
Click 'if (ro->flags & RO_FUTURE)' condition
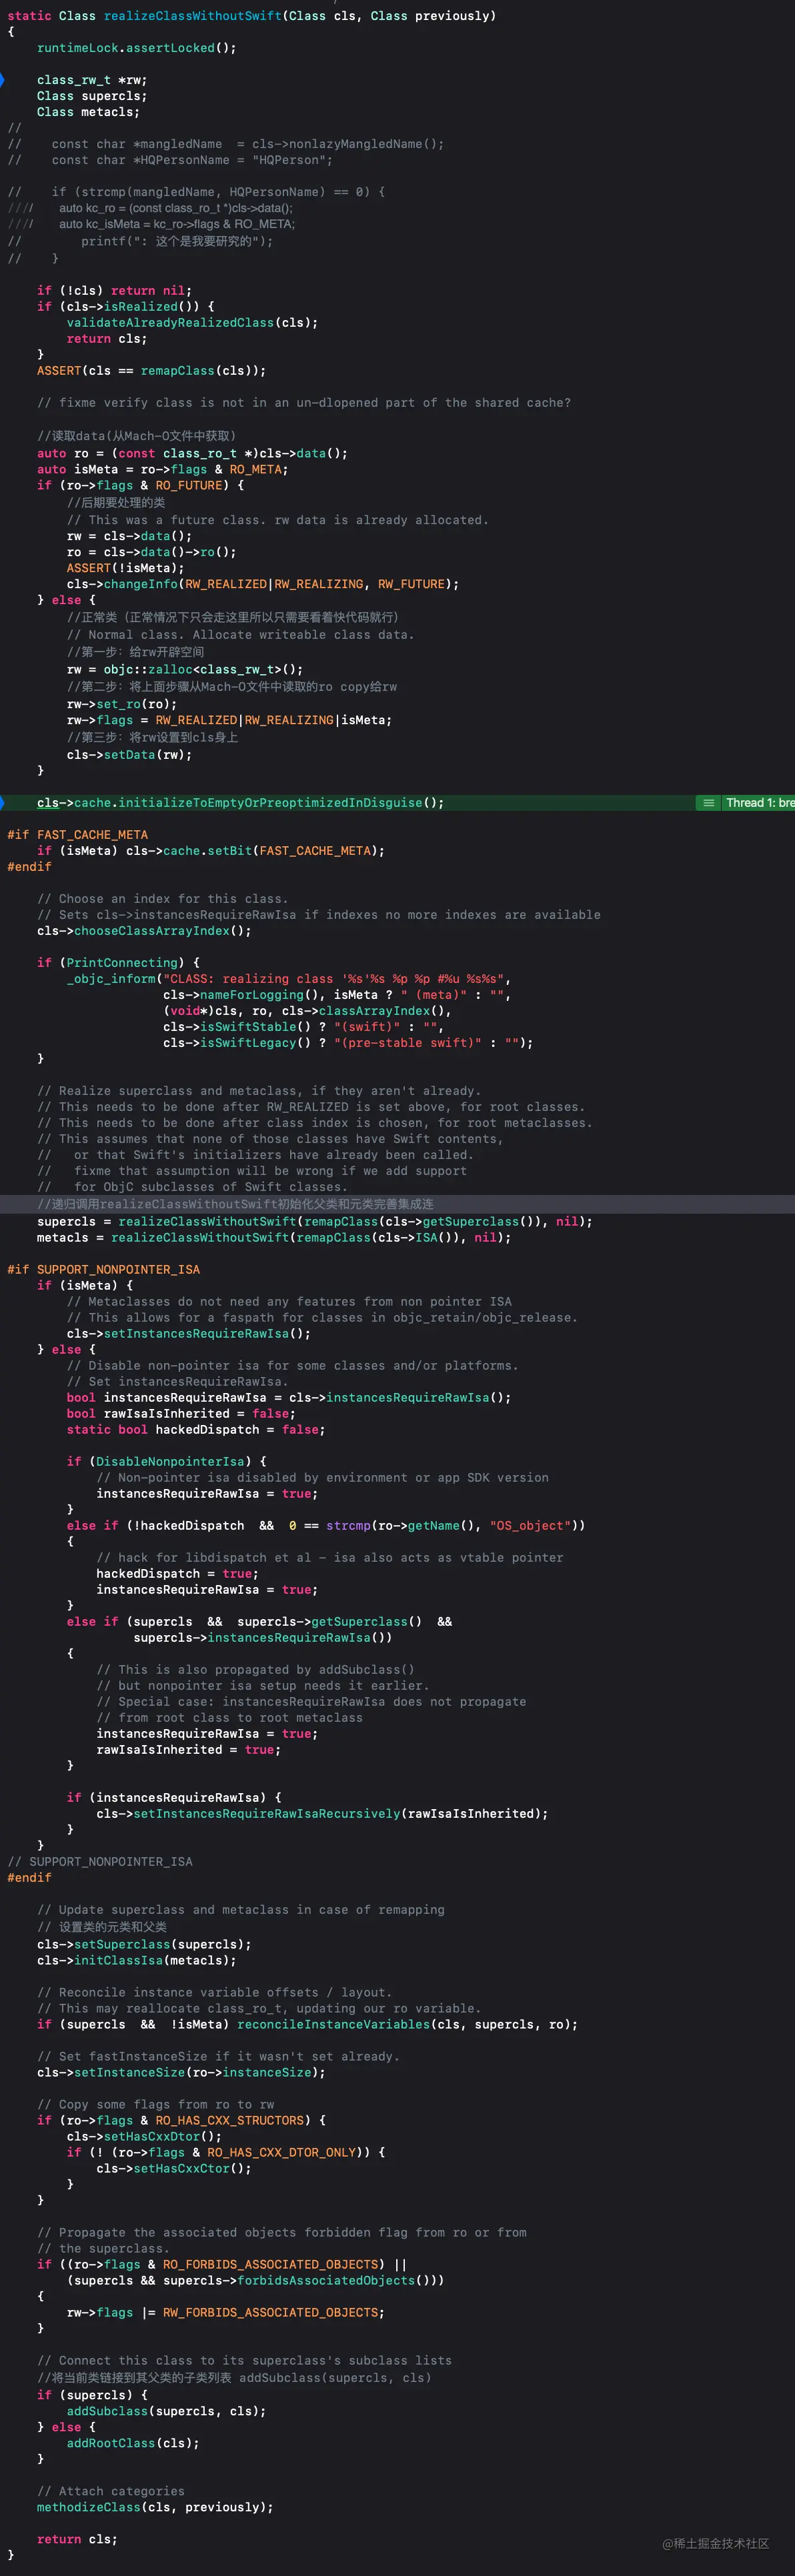click(x=140, y=485)
